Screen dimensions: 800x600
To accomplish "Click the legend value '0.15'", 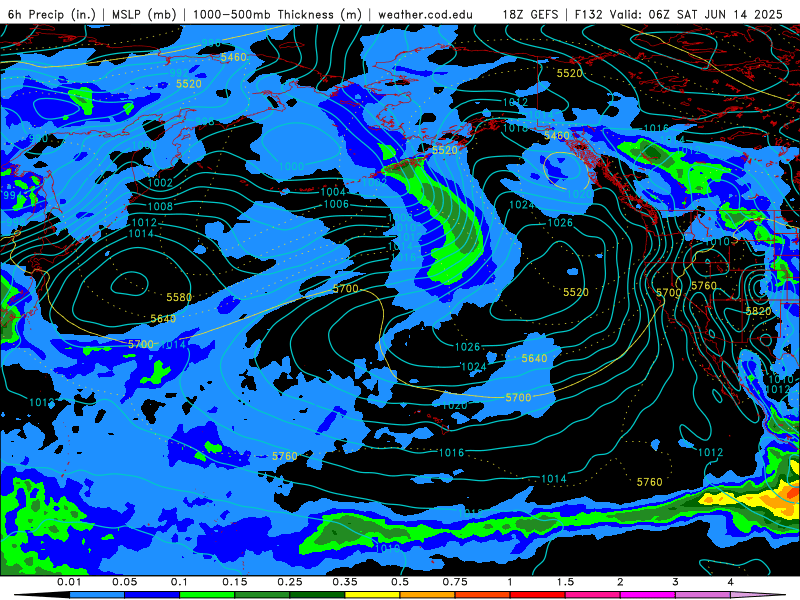I will tap(235, 582).
